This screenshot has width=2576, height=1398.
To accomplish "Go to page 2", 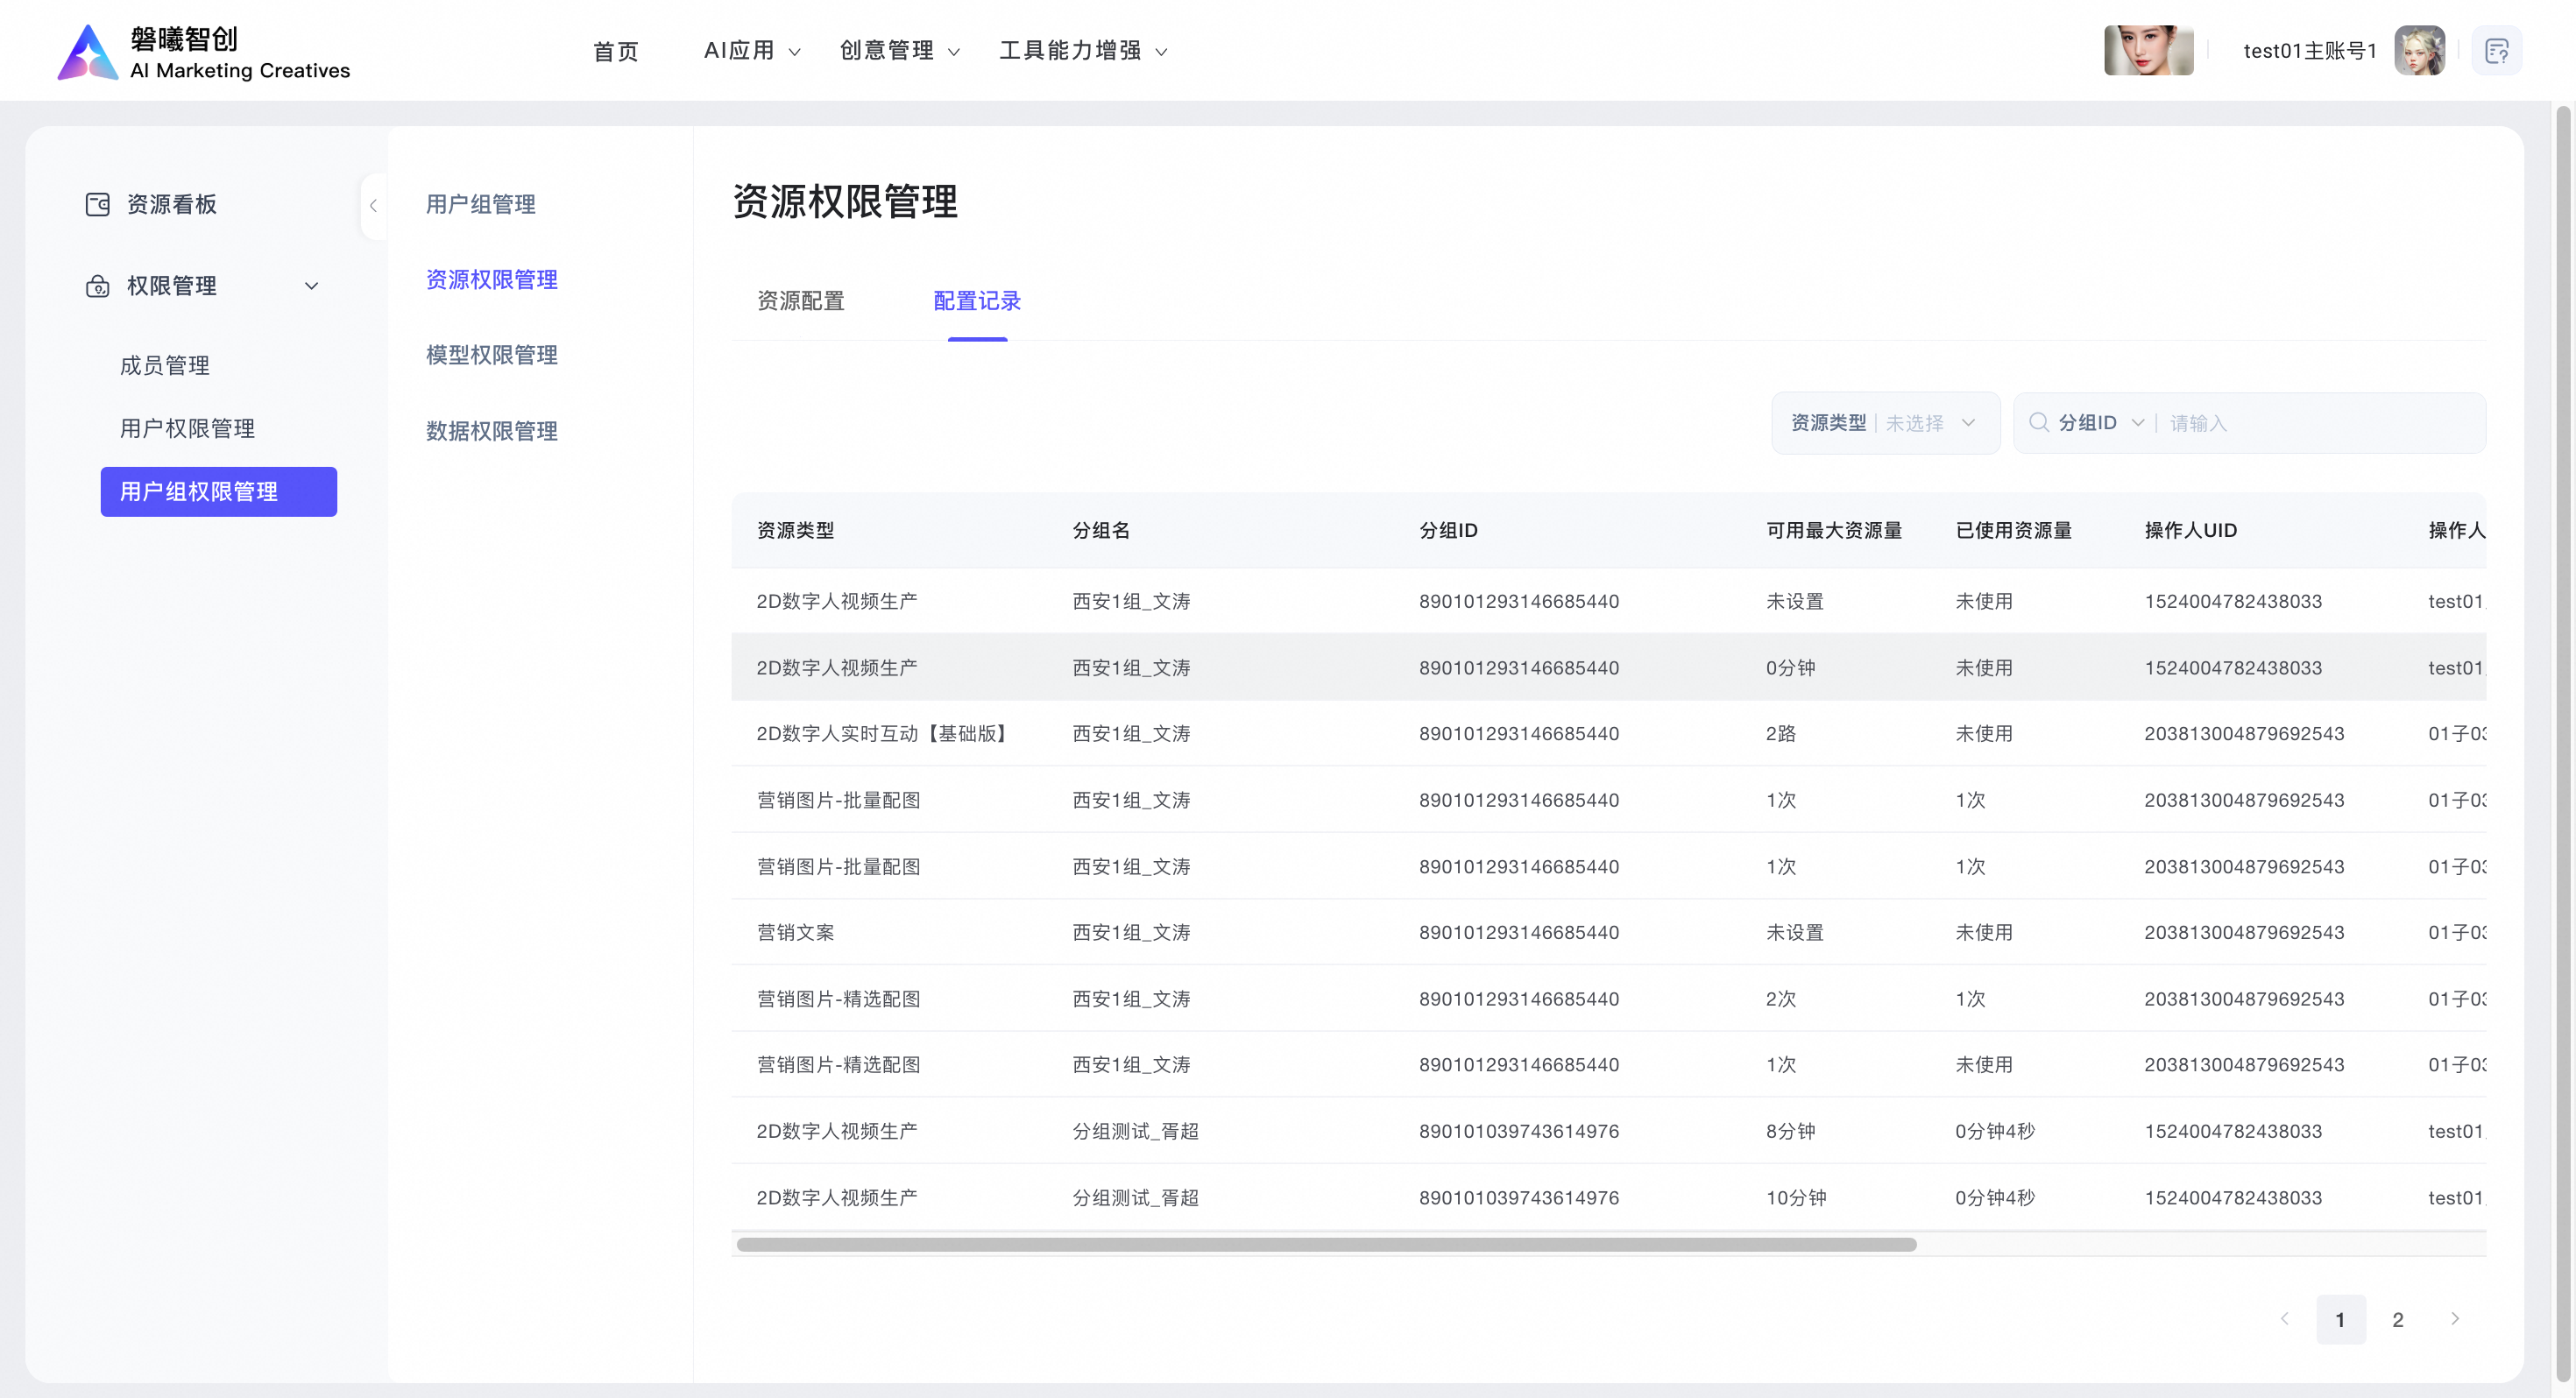I will (2397, 1320).
